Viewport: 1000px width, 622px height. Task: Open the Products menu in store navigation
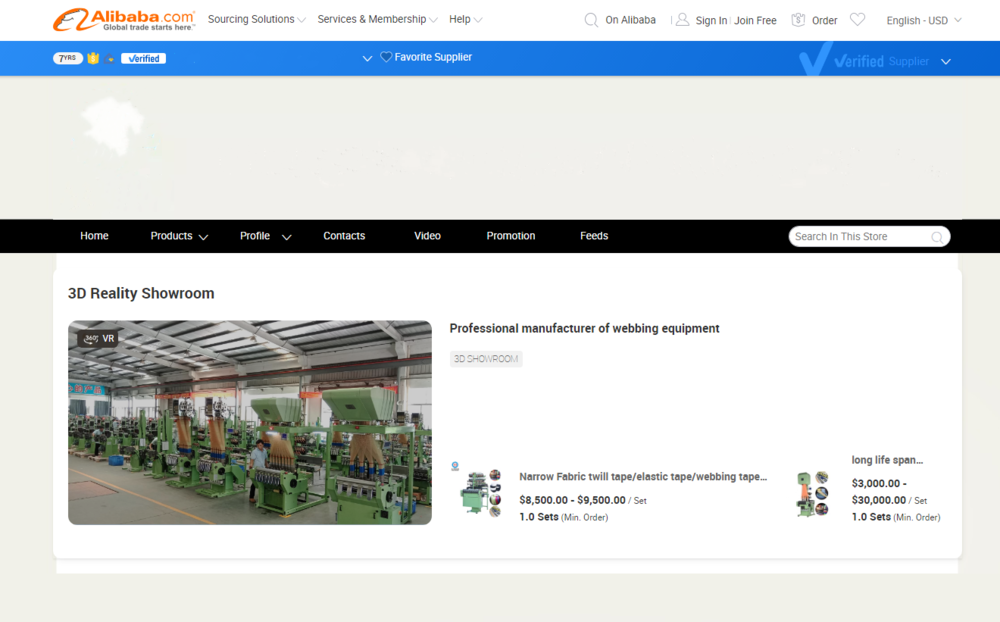pyautogui.click(x=179, y=236)
